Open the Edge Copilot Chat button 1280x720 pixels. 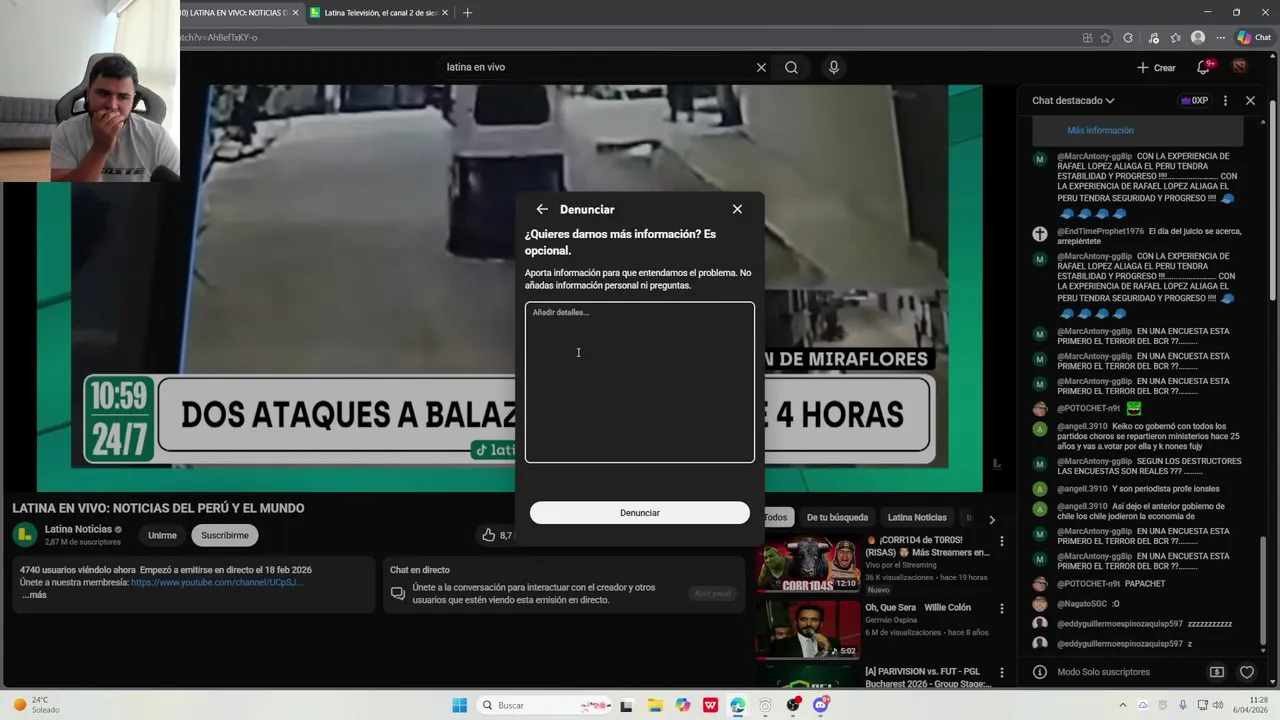click(1254, 38)
